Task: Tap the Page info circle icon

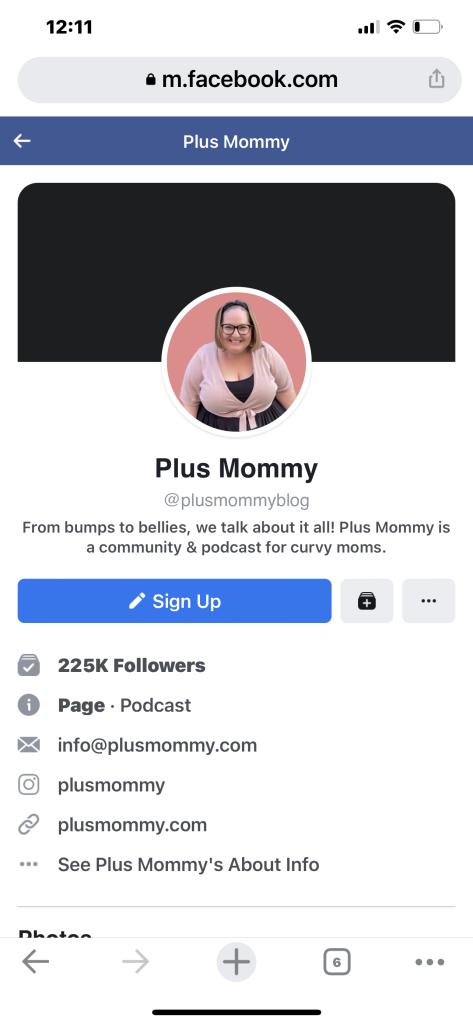Action: tap(29, 705)
